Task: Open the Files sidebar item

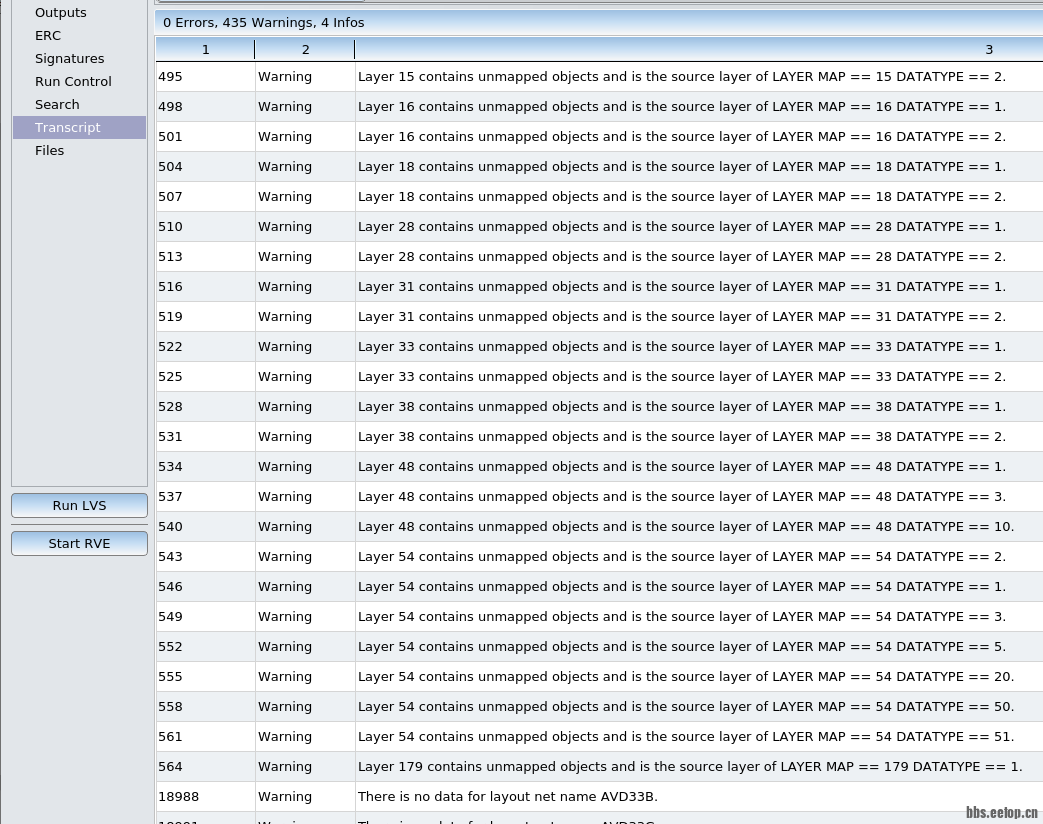Action: (x=49, y=151)
